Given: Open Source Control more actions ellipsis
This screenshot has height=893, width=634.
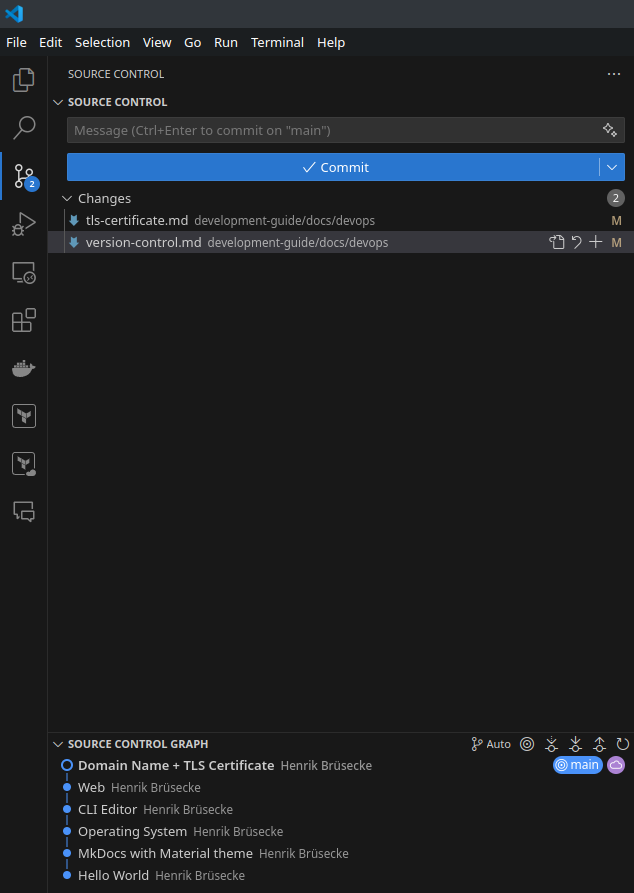Looking at the screenshot, I should pos(613,74).
